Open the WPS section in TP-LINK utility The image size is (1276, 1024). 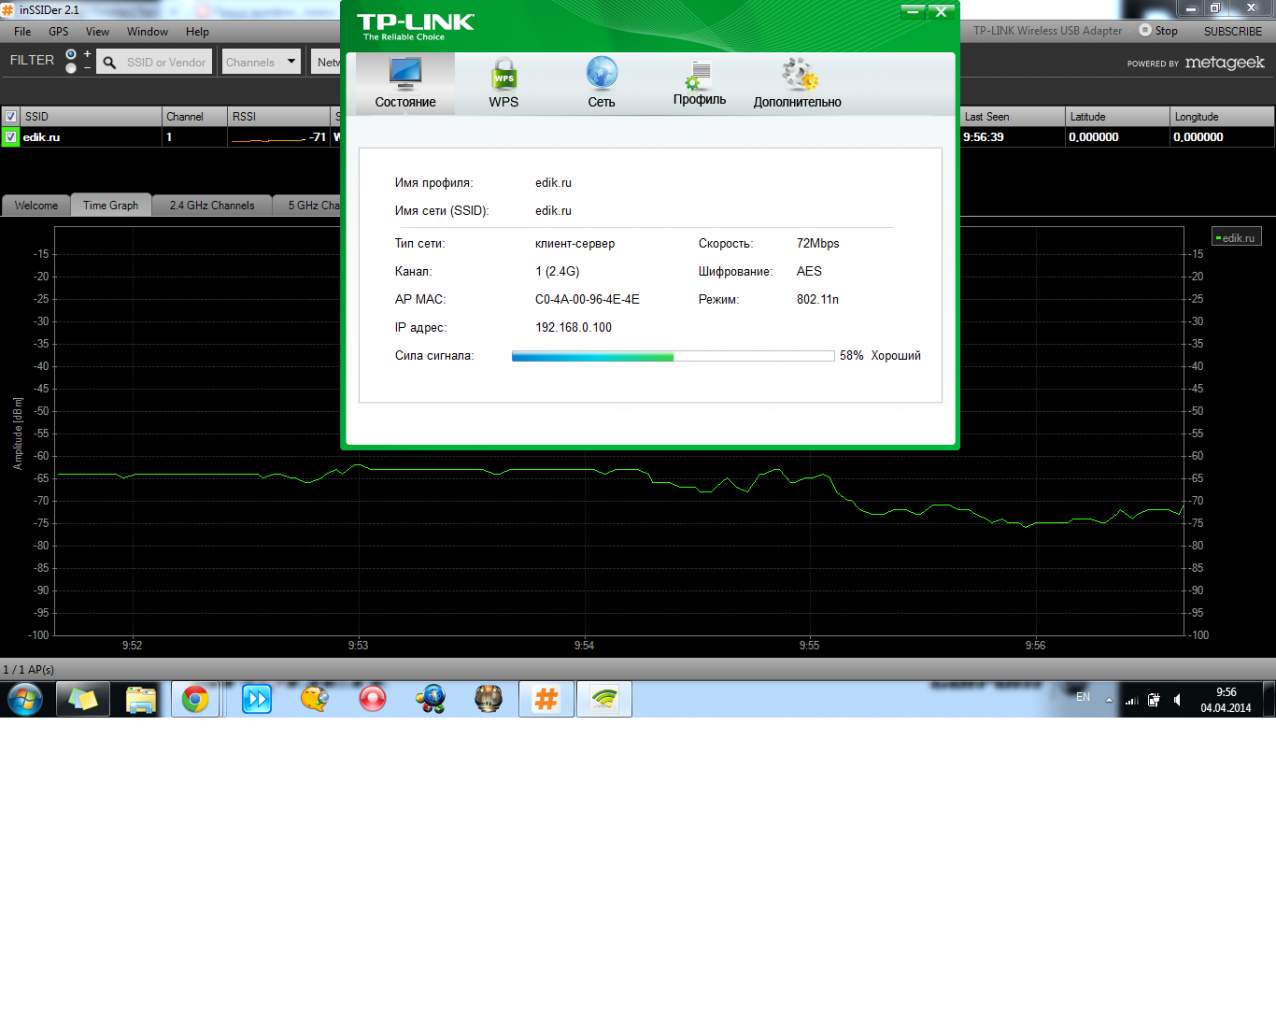point(504,83)
